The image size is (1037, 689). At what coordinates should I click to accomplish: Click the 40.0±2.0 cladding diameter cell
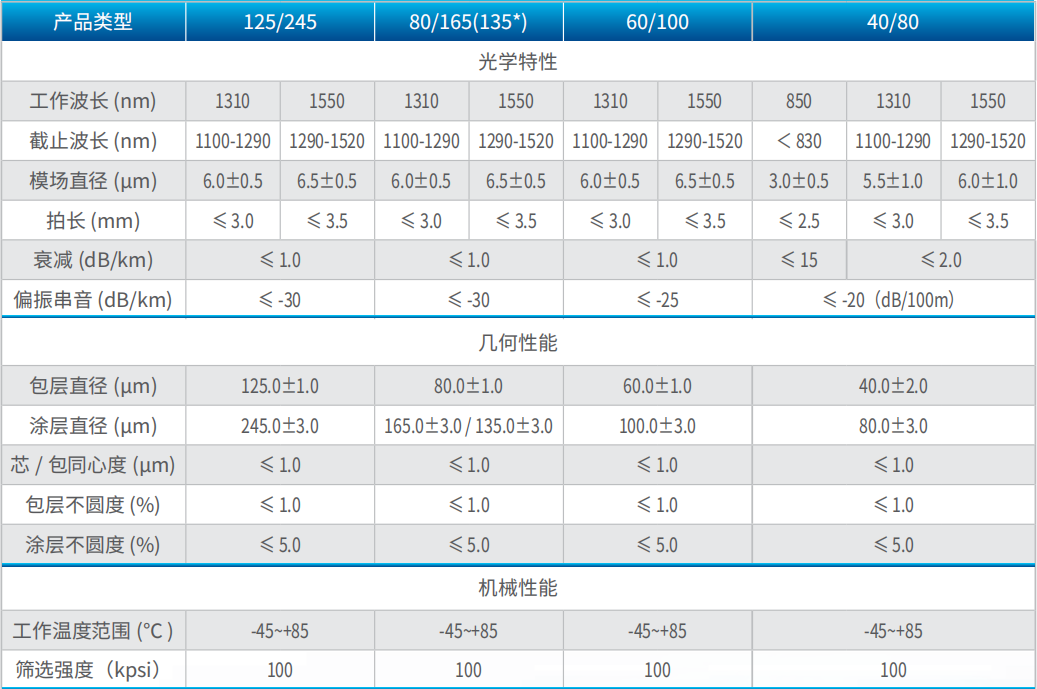pyautogui.click(x=893, y=386)
